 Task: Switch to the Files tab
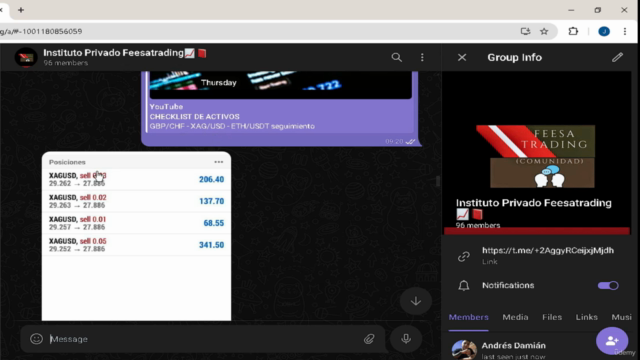[x=552, y=317]
